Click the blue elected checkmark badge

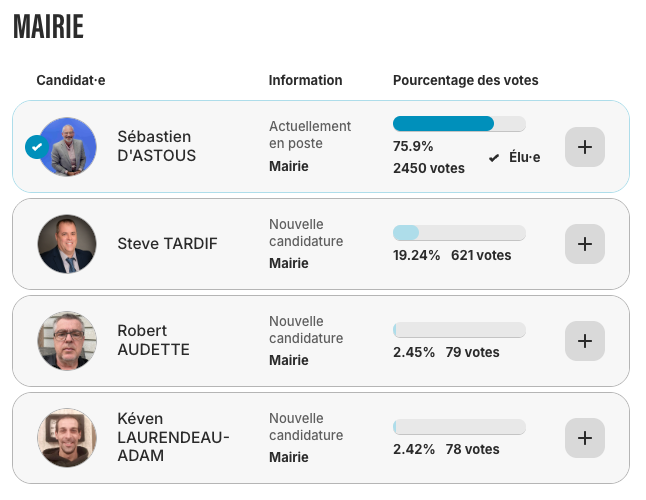tap(36, 147)
